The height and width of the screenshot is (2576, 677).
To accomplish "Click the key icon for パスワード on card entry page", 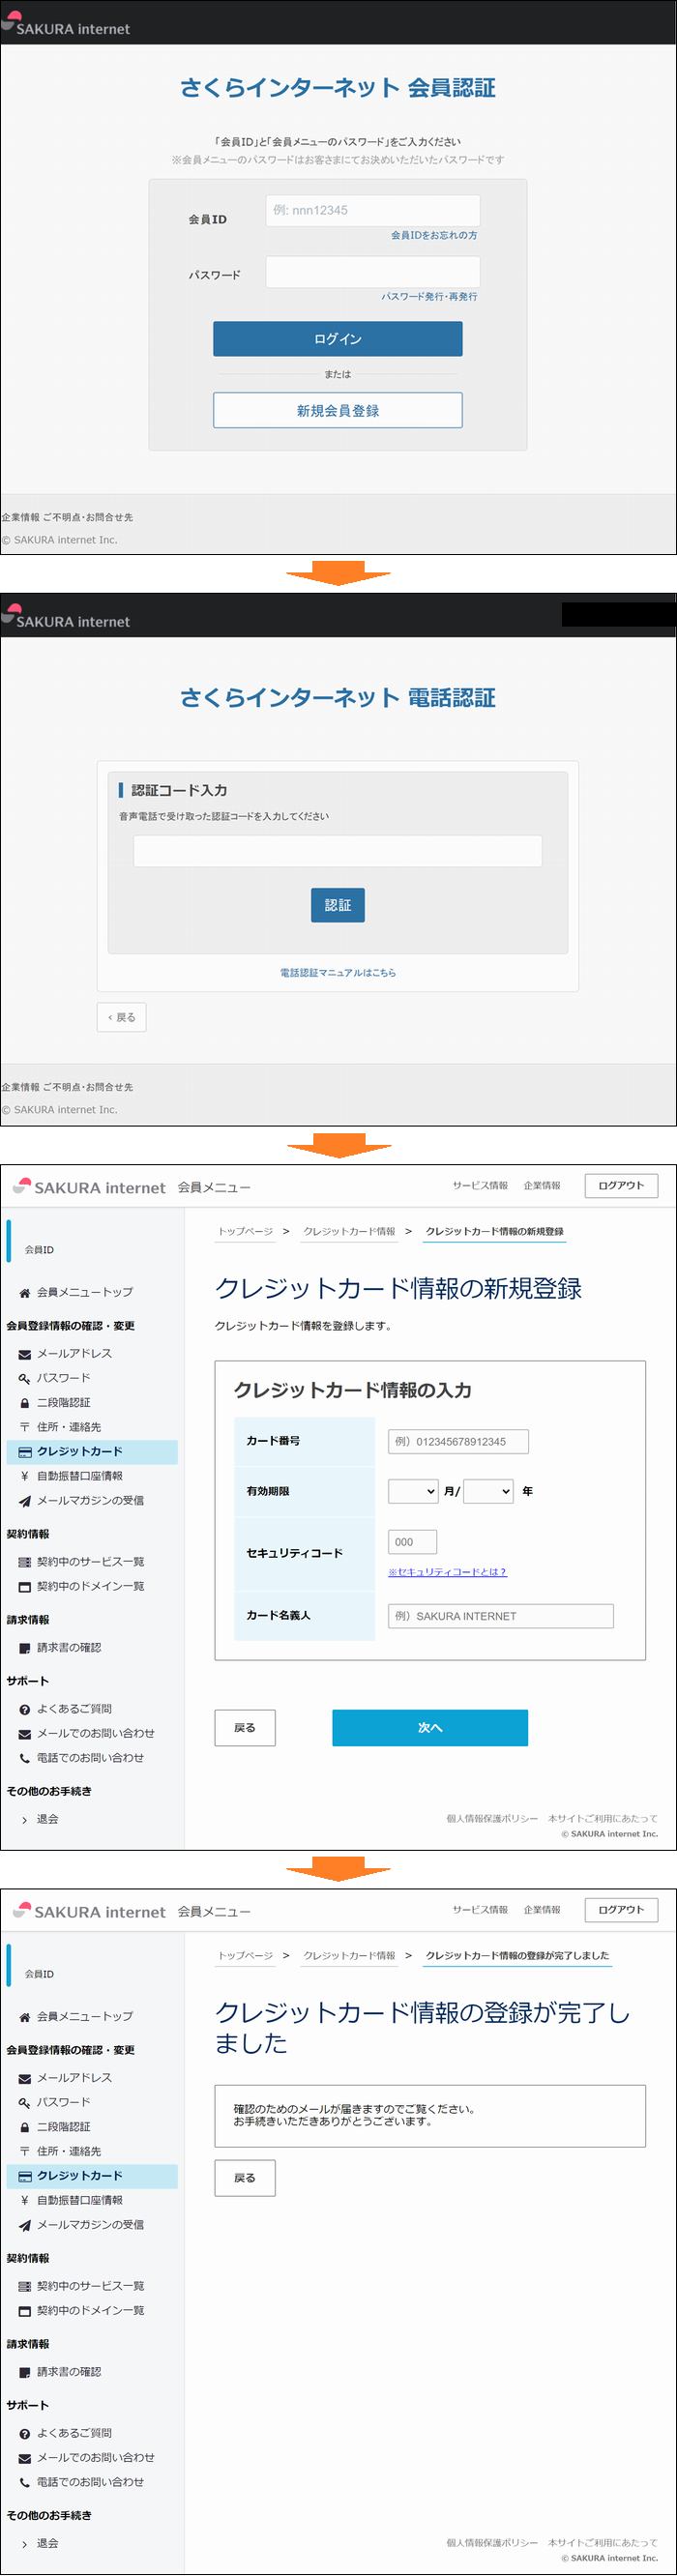I will [25, 1378].
